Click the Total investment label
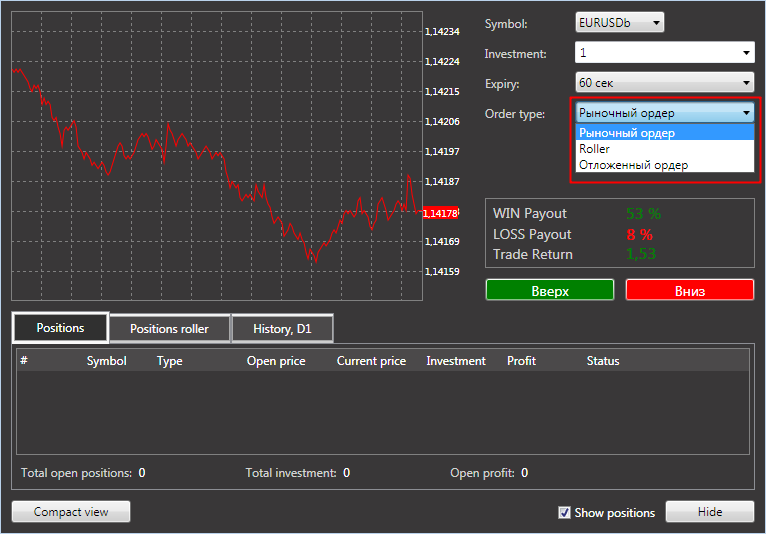Screen dimensions: 766x534 [291, 473]
